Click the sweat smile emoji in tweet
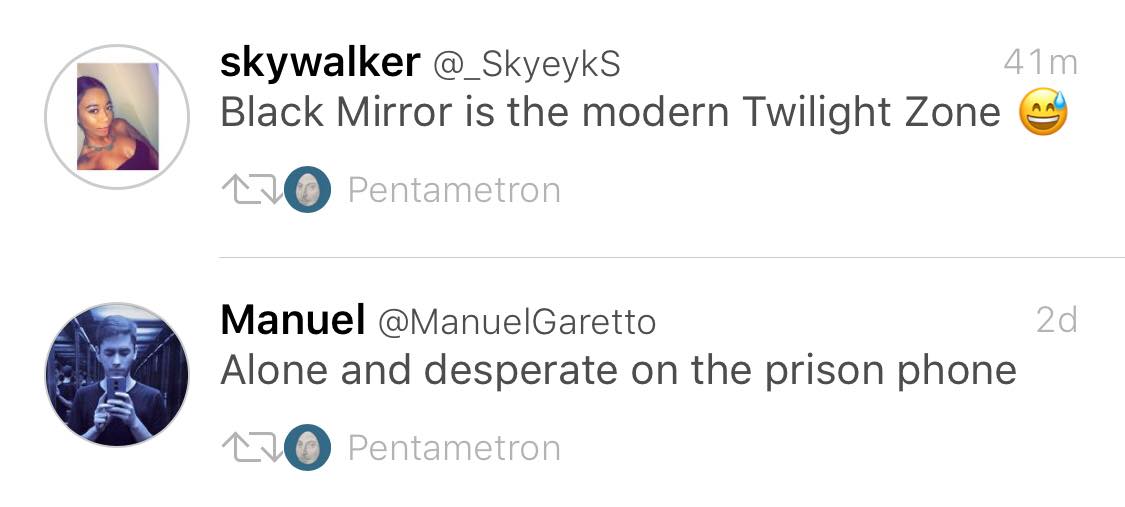The width and height of the screenshot is (1125, 507). point(1042,113)
